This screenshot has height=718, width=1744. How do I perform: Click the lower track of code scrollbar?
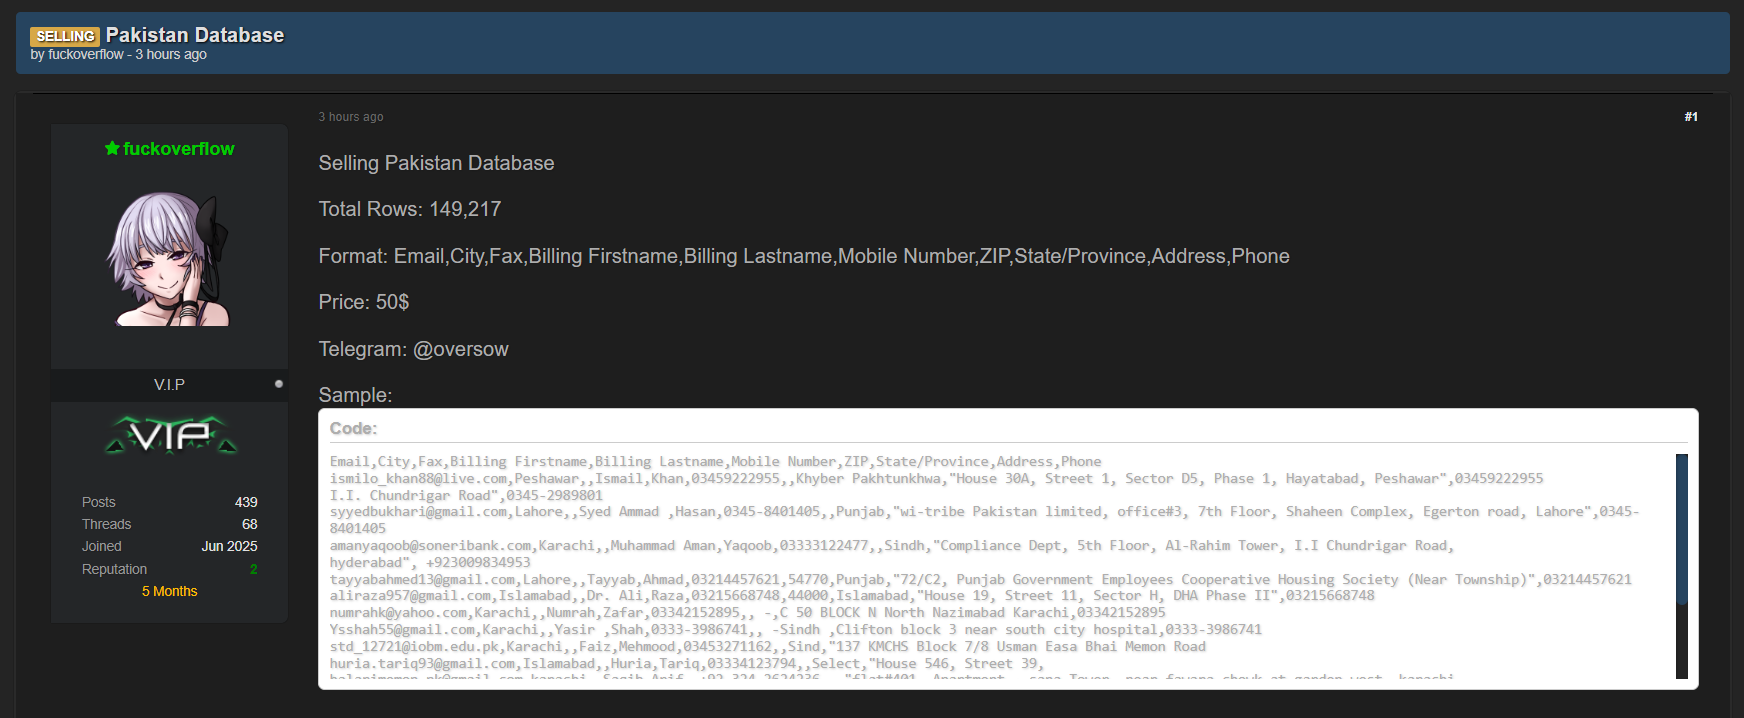click(x=1682, y=645)
